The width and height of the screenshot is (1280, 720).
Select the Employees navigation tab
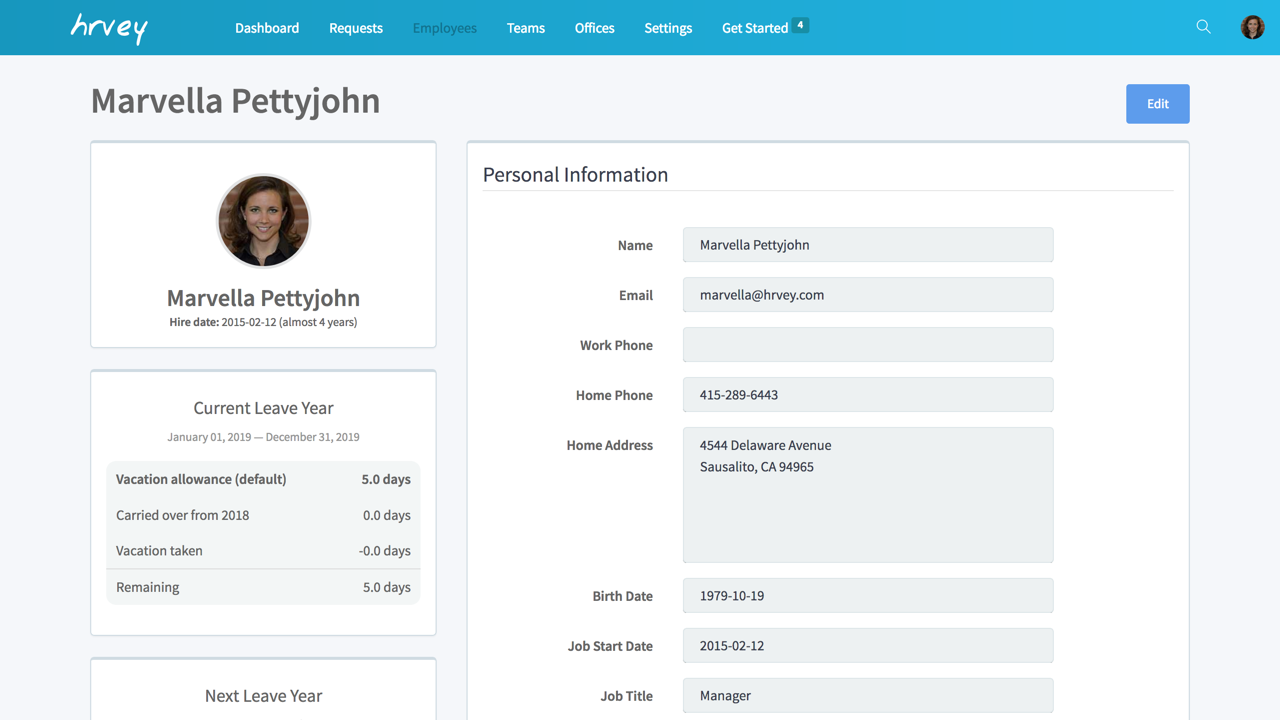coord(444,28)
